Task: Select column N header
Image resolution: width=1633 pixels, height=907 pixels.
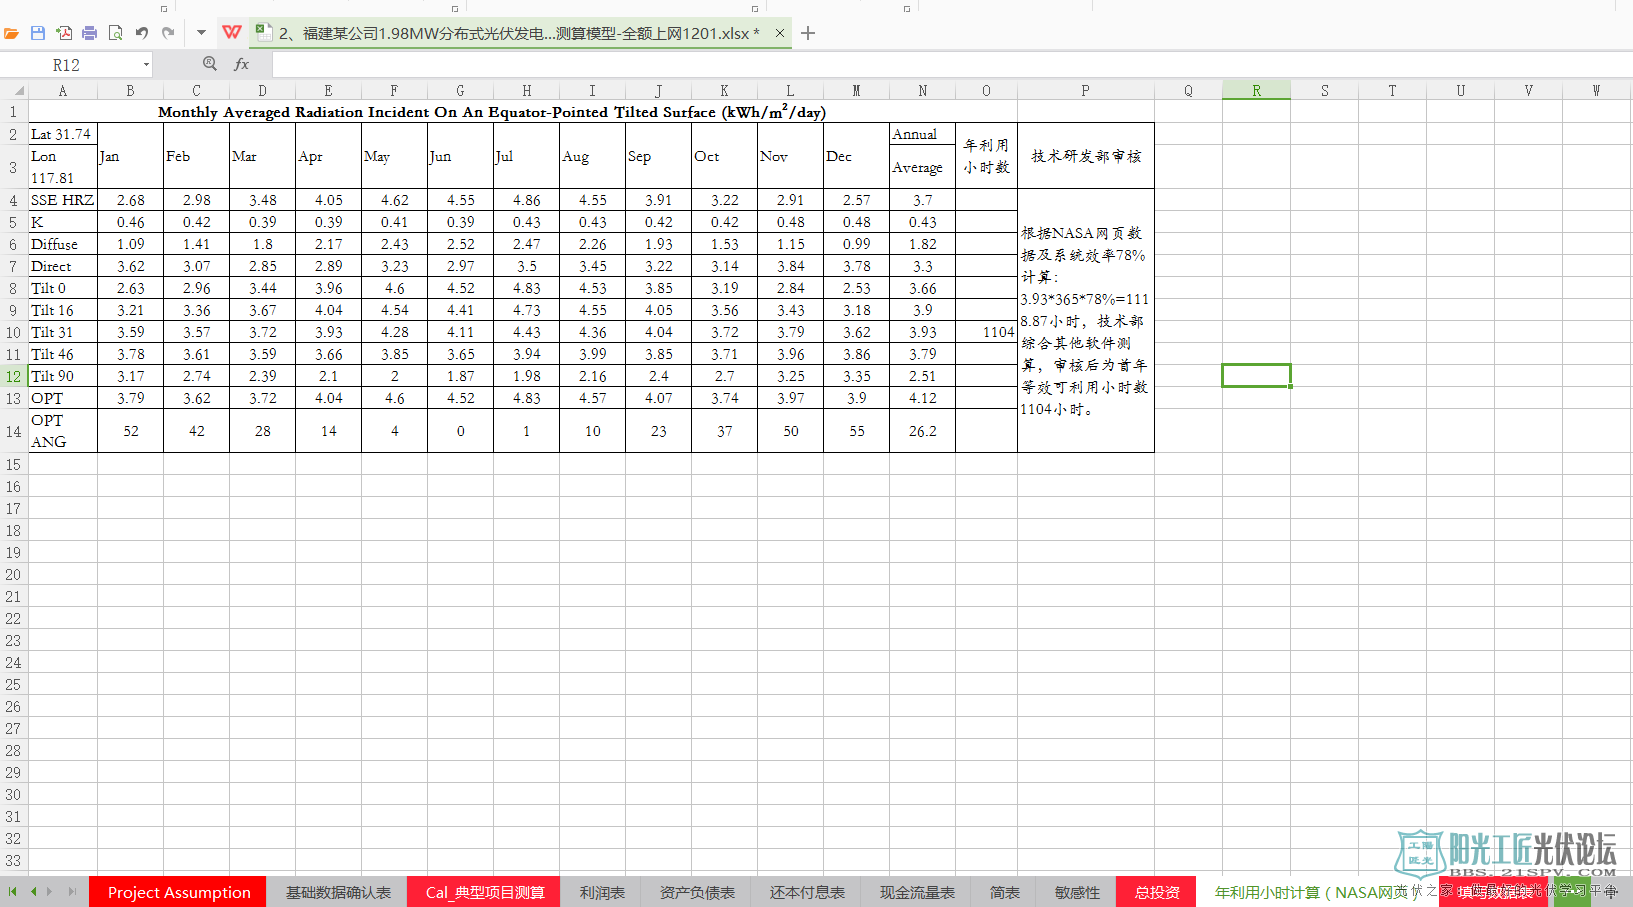Action: (x=922, y=90)
